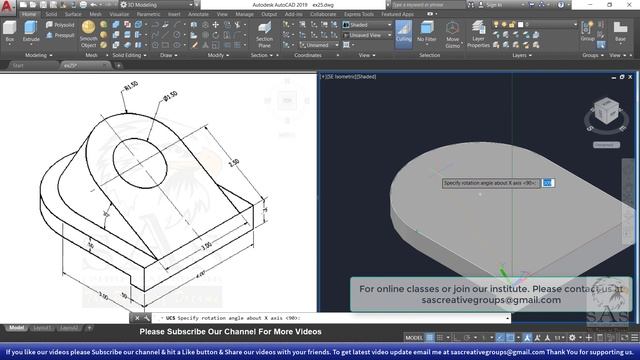This screenshot has width=640, height=360.
Task: Switch to Layout1 tab
Action: 42,328
